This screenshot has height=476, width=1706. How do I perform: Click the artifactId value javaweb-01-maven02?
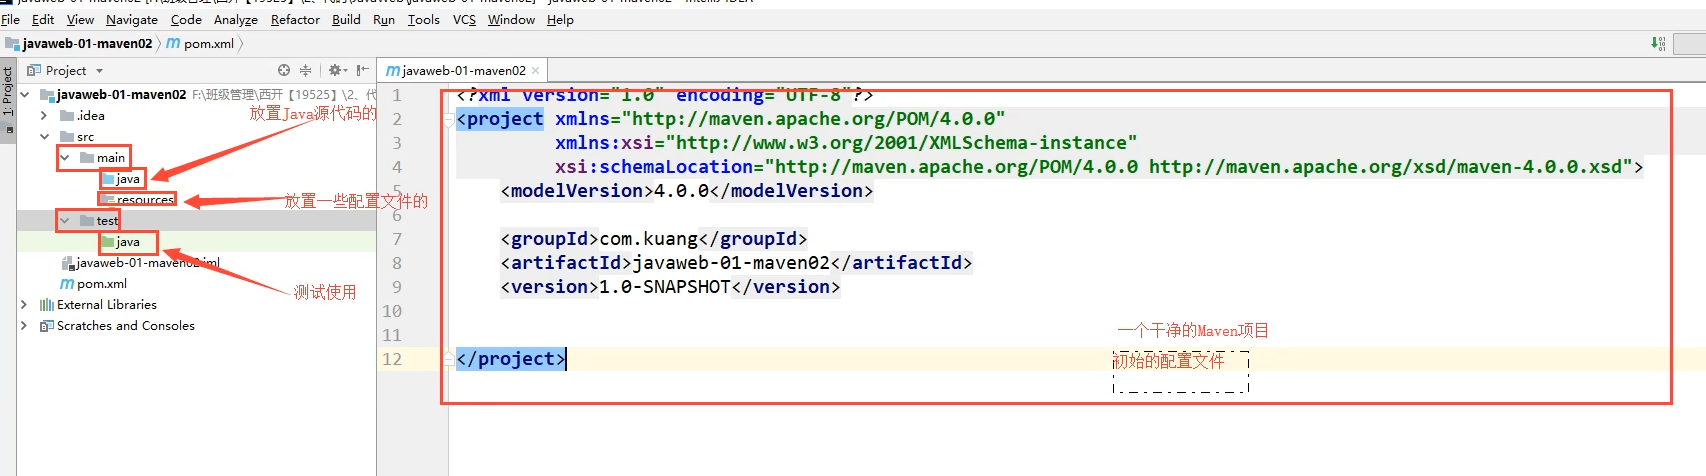click(731, 263)
